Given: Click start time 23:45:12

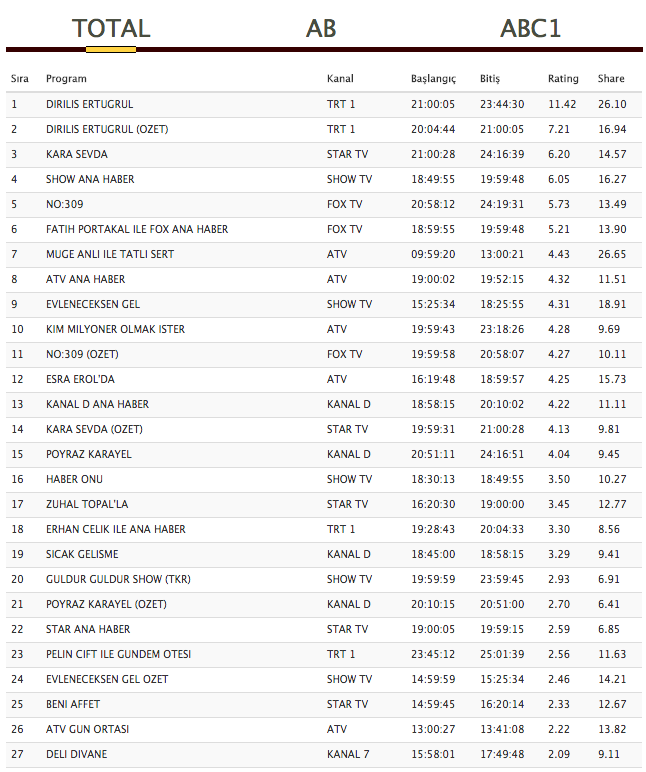Looking at the screenshot, I should (x=433, y=654).
